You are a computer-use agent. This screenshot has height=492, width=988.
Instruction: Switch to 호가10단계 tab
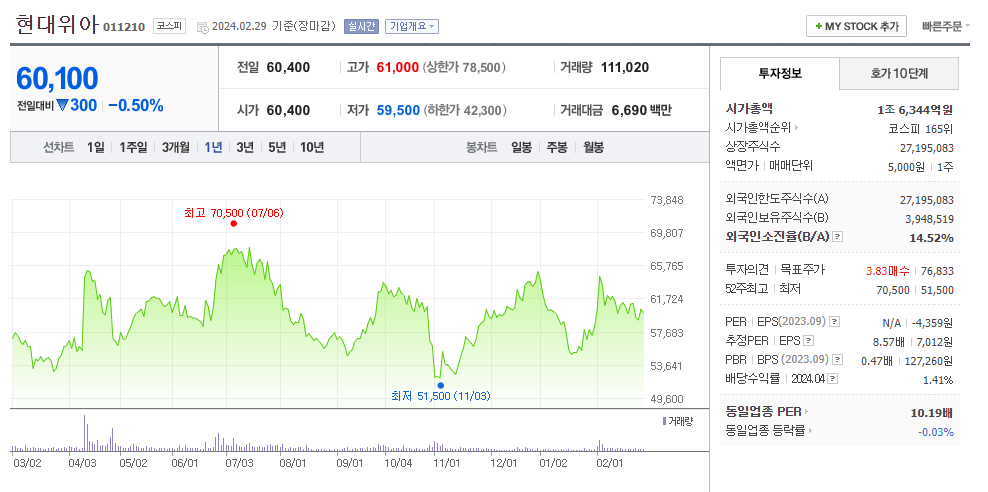tap(899, 73)
